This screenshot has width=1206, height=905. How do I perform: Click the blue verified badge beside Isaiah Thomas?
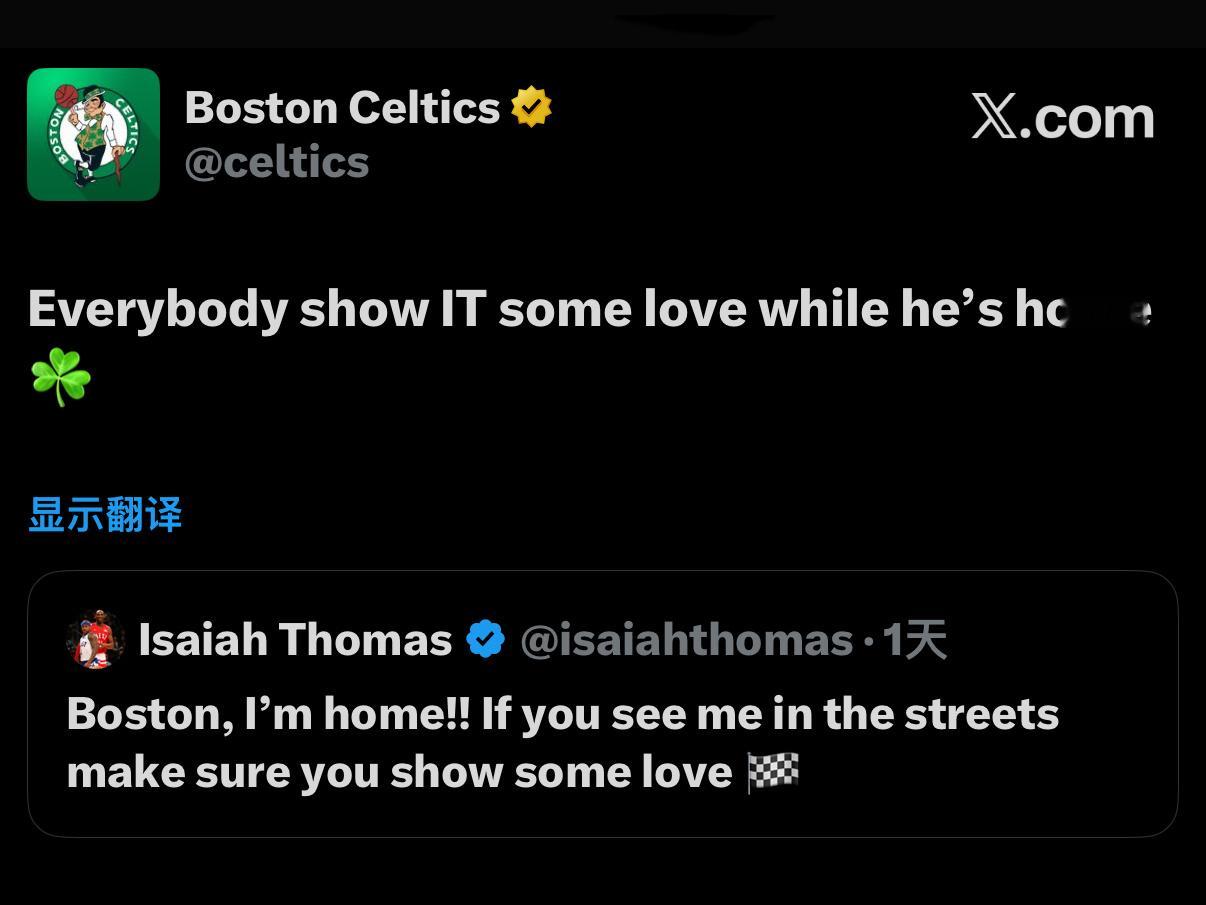click(x=486, y=637)
